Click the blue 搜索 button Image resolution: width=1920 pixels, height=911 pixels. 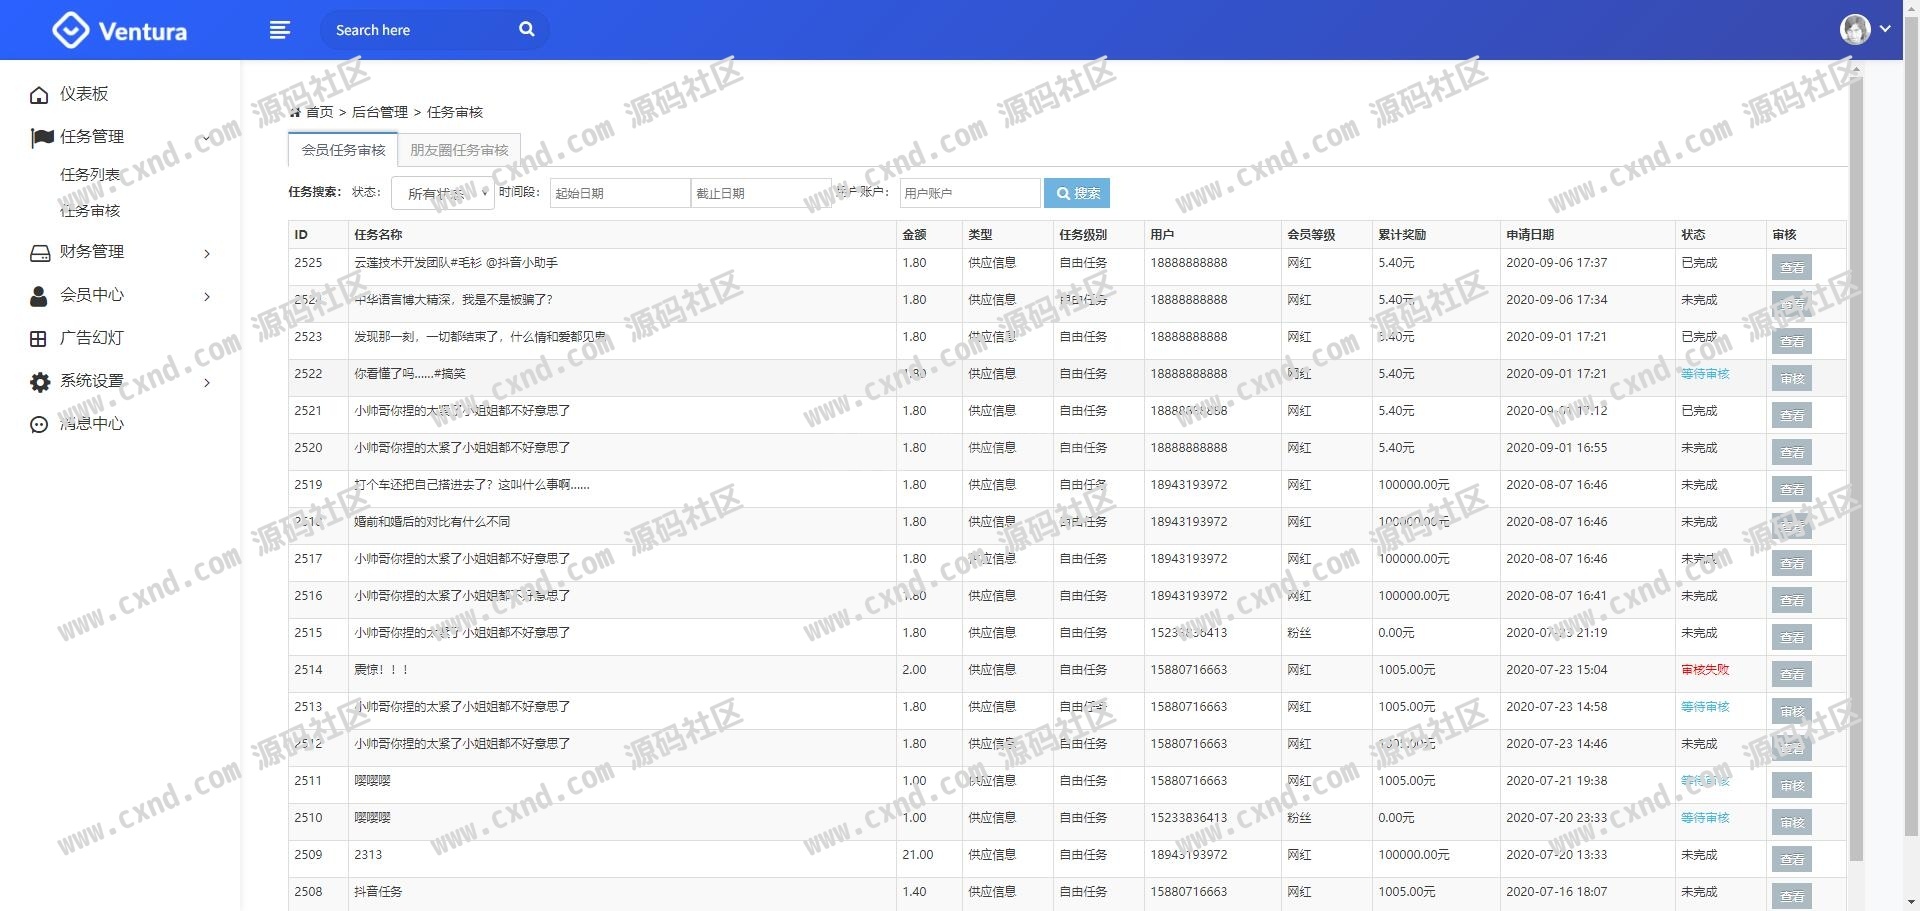[1077, 193]
